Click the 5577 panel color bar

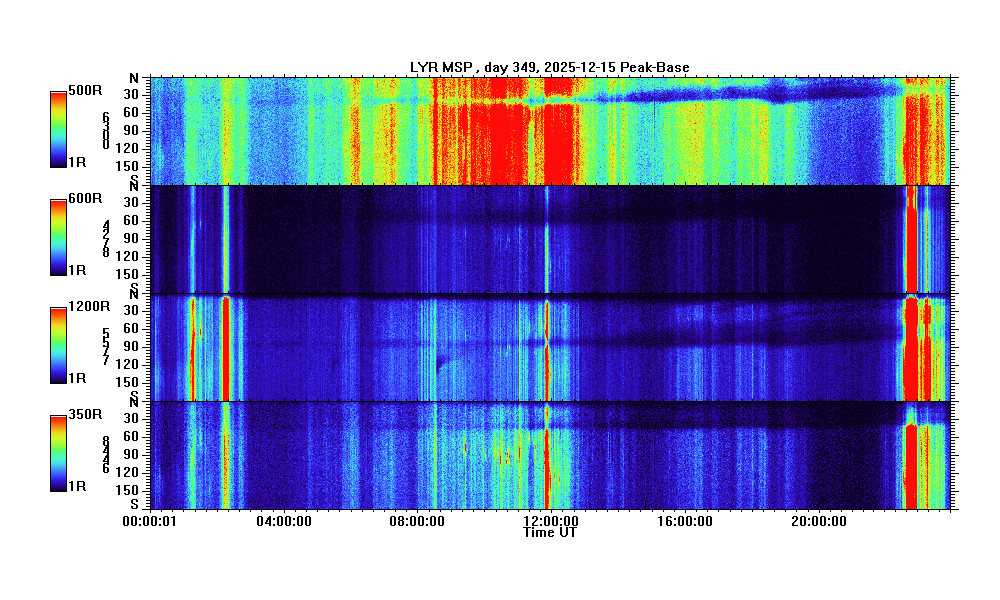pyautogui.click(x=59, y=343)
